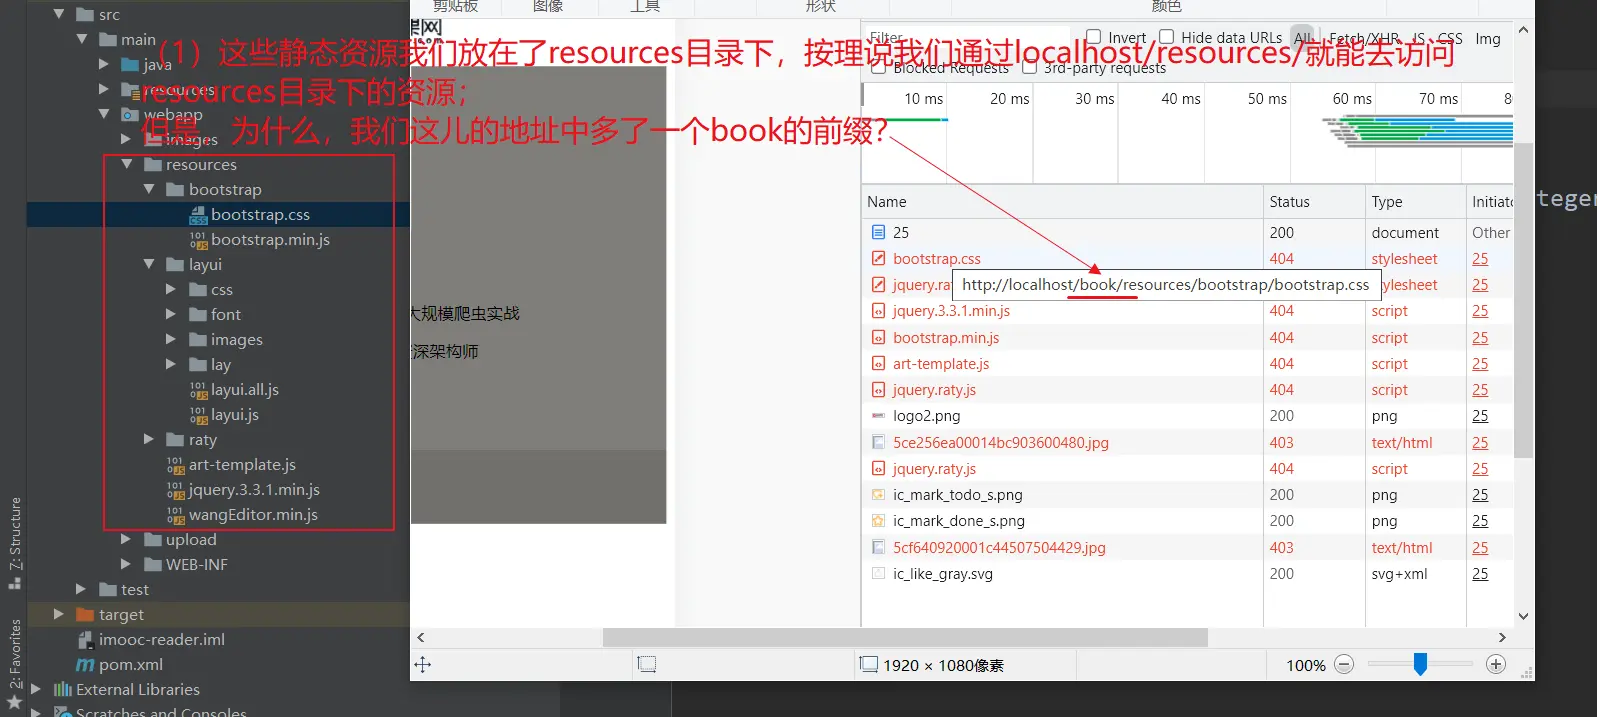
Task: Collapse the bootstrap folder
Action: pyautogui.click(x=149, y=189)
